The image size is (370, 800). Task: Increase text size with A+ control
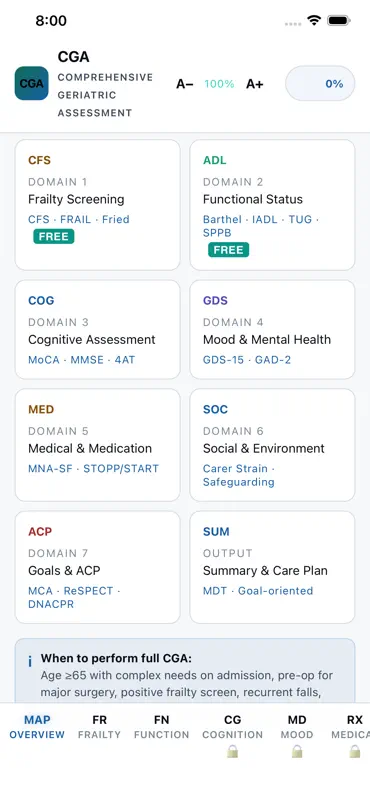(255, 84)
